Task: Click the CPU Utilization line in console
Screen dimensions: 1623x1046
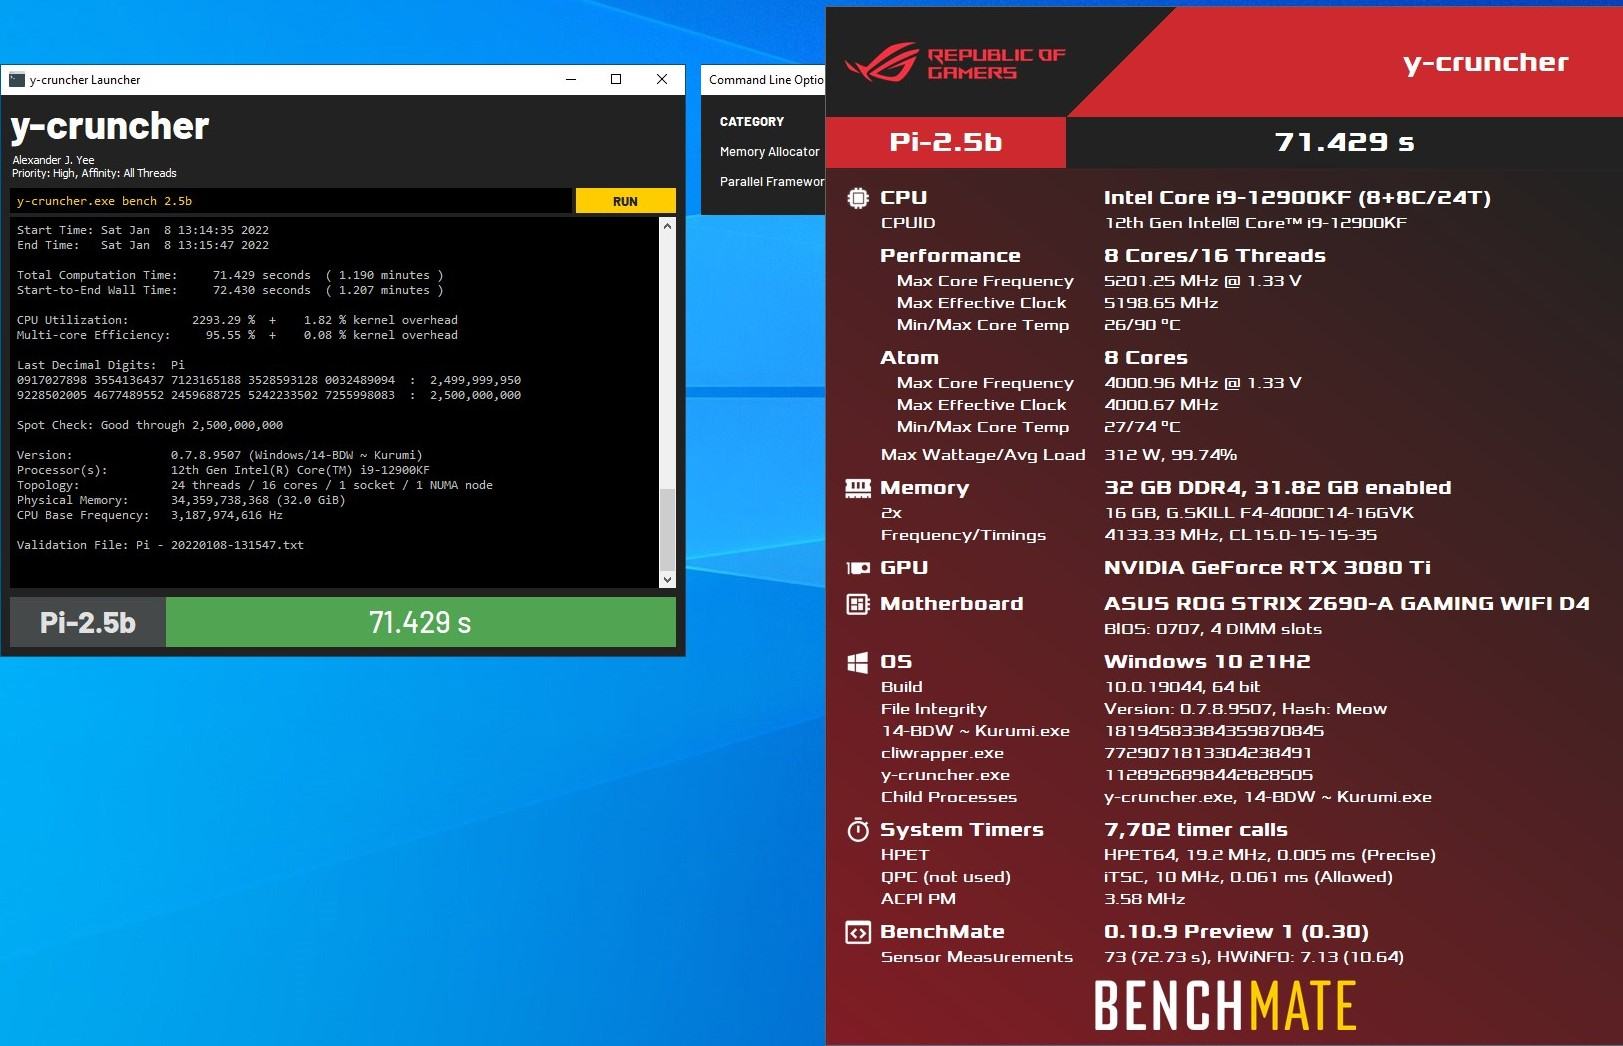Action: click(x=237, y=320)
